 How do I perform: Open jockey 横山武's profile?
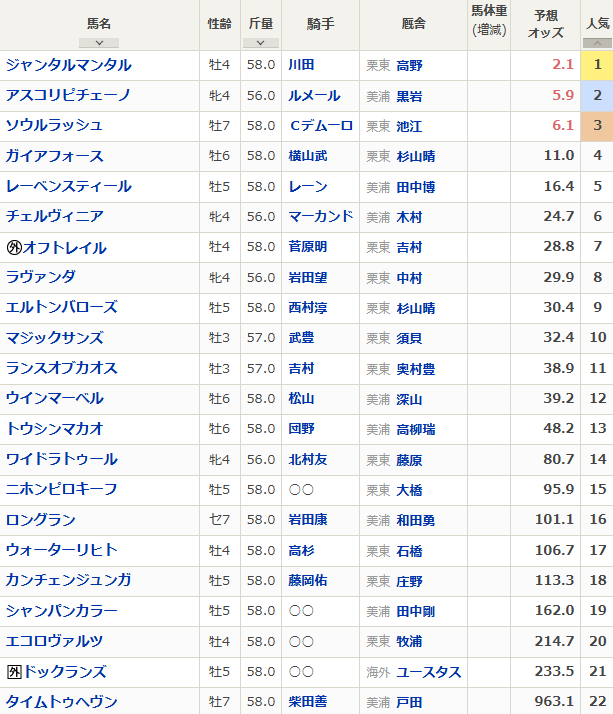click(307, 156)
